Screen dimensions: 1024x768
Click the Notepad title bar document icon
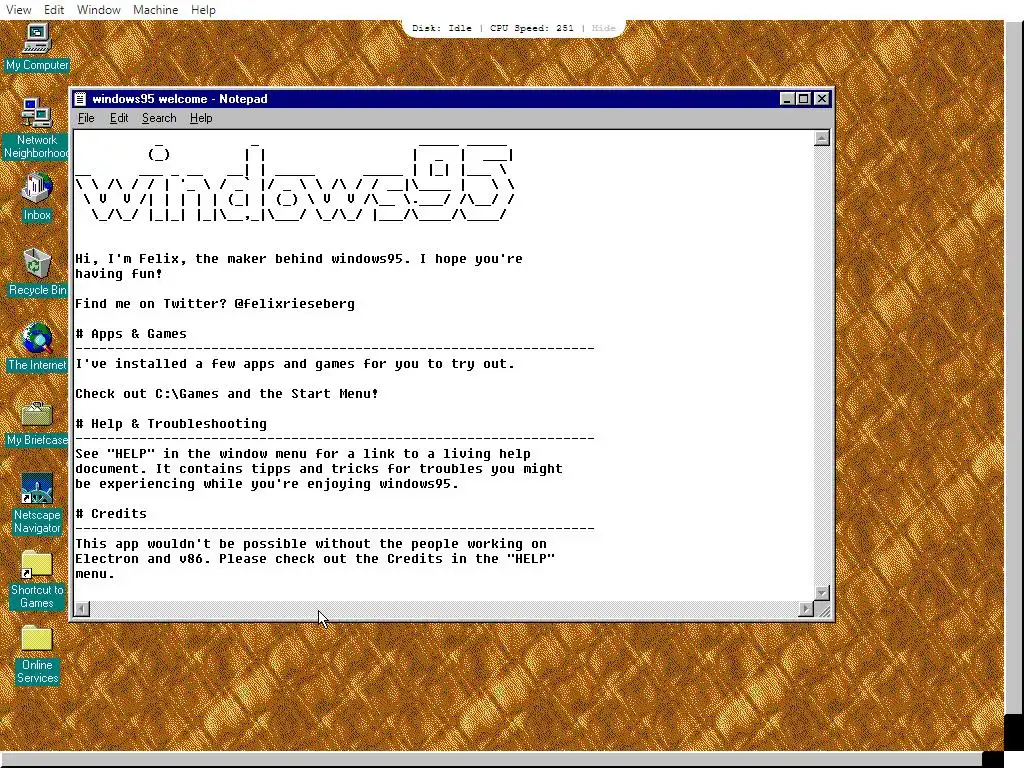(80, 99)
